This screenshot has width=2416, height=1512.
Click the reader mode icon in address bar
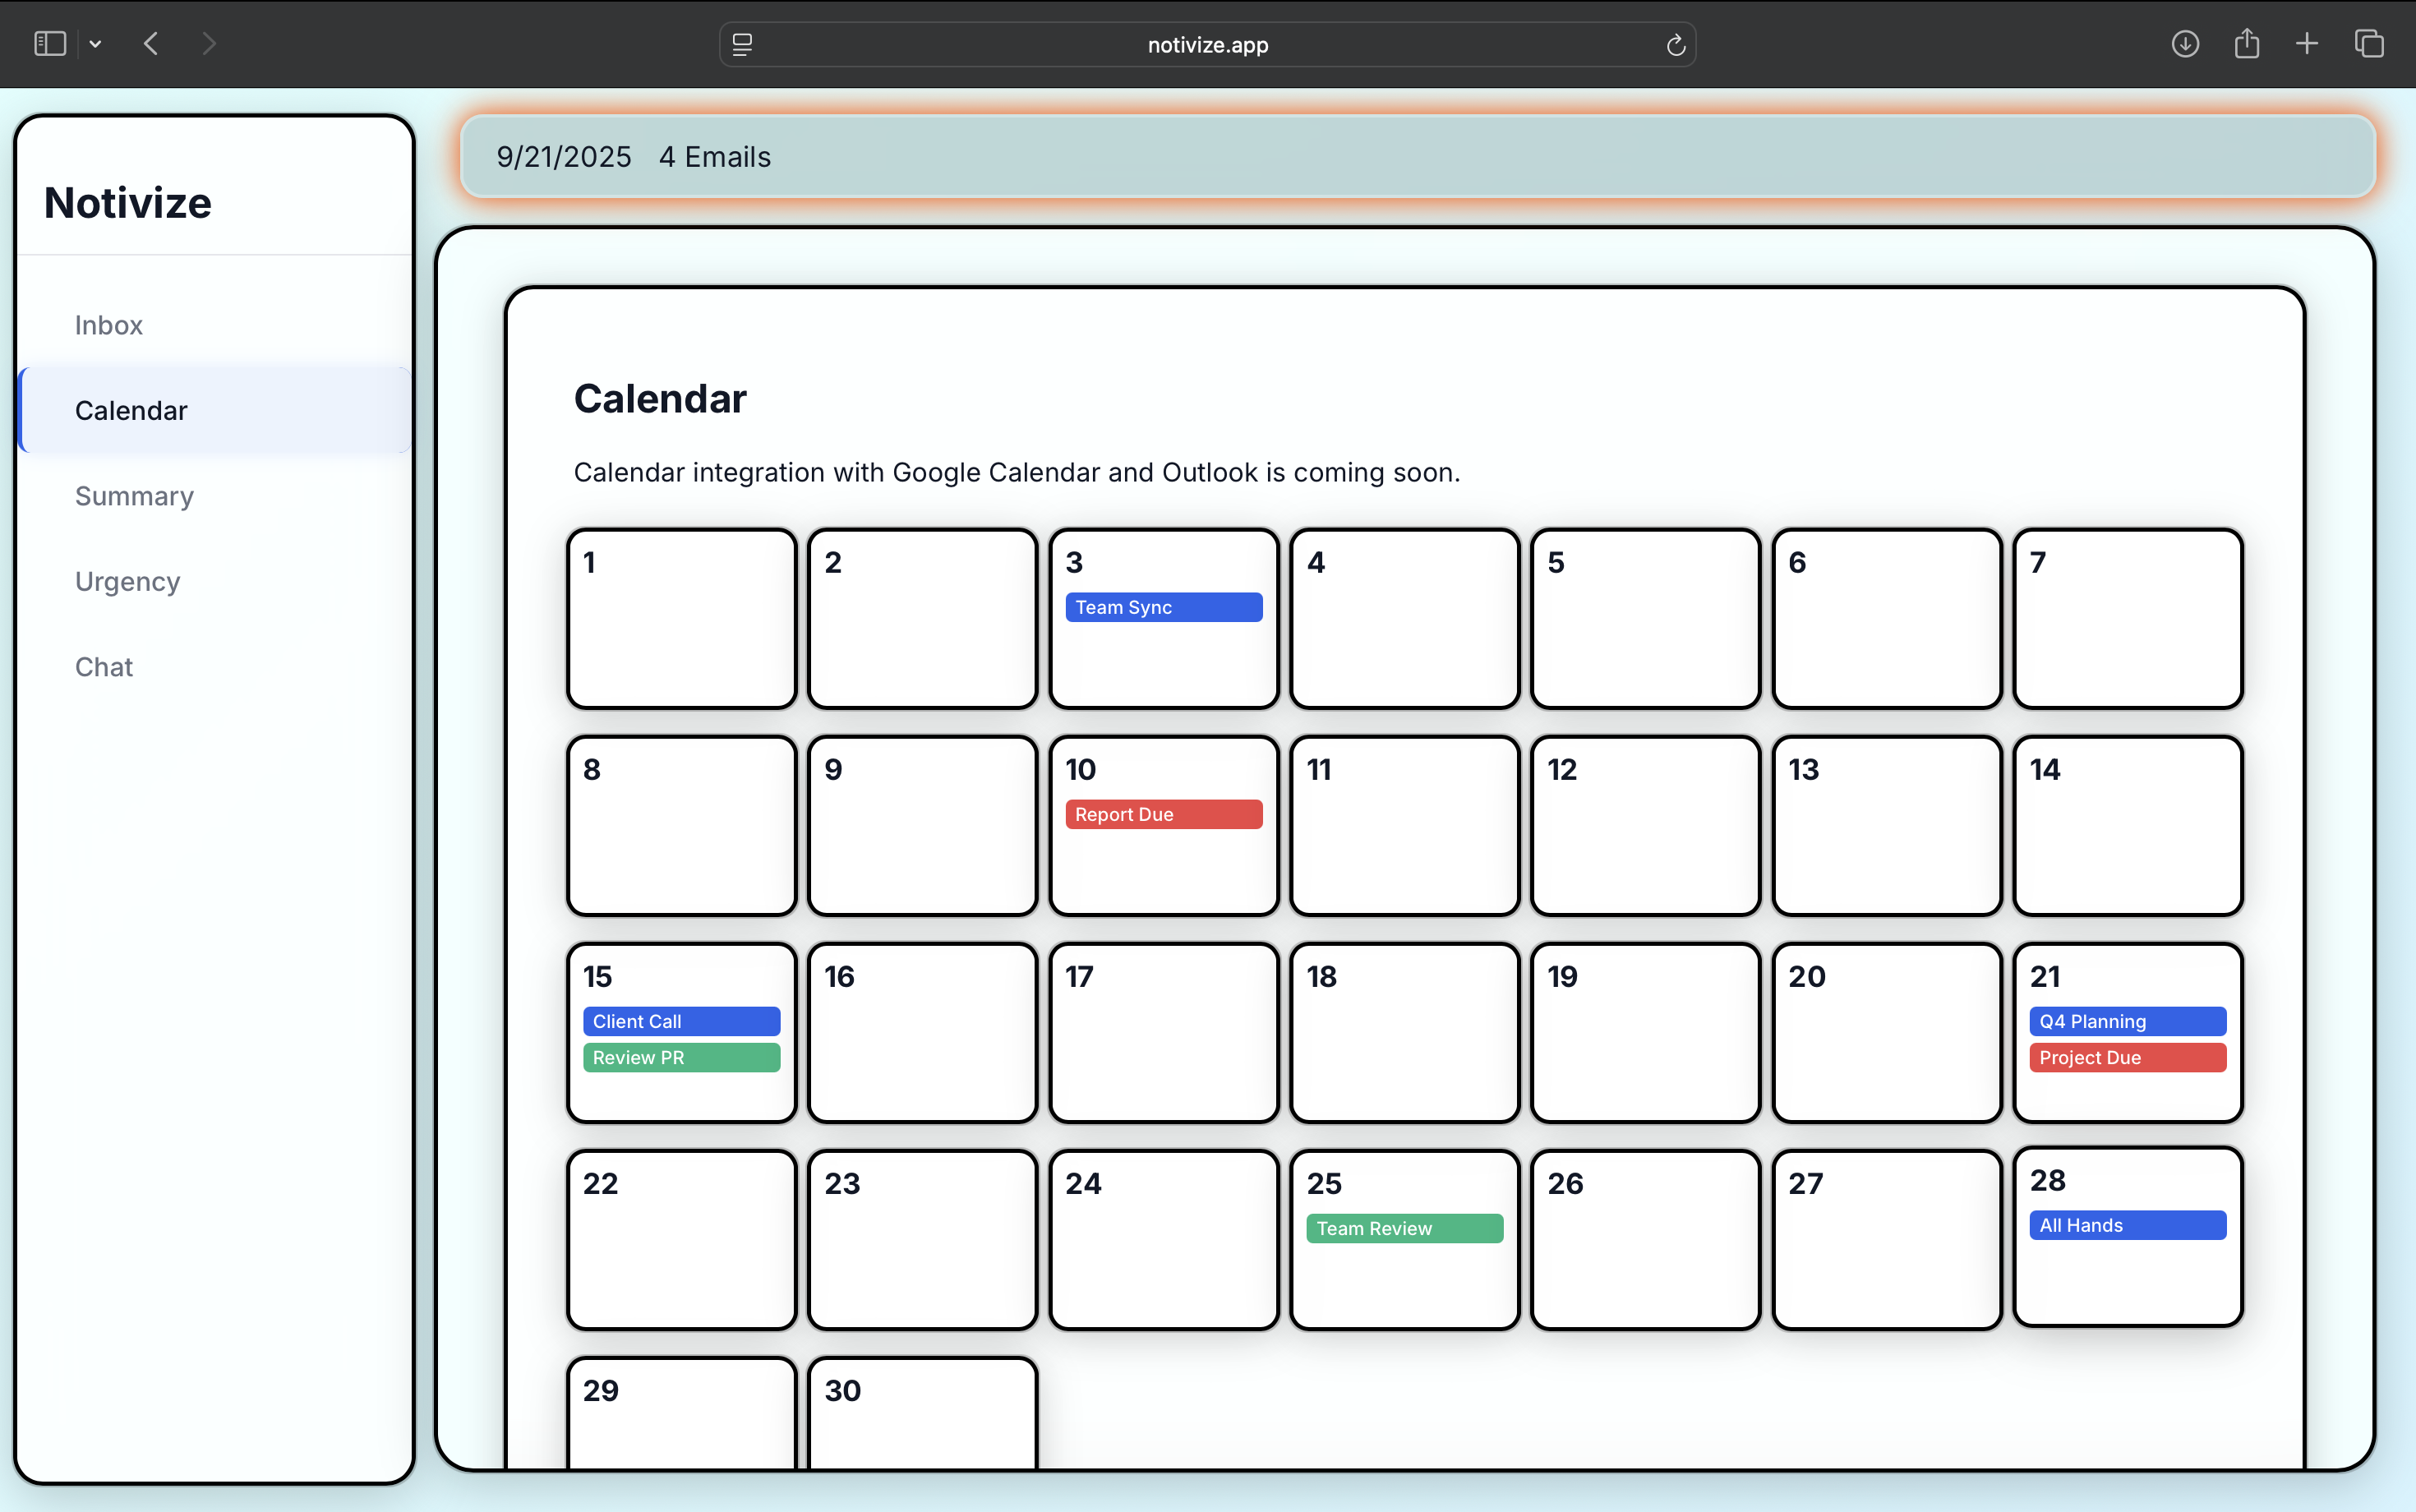[742, 45]
